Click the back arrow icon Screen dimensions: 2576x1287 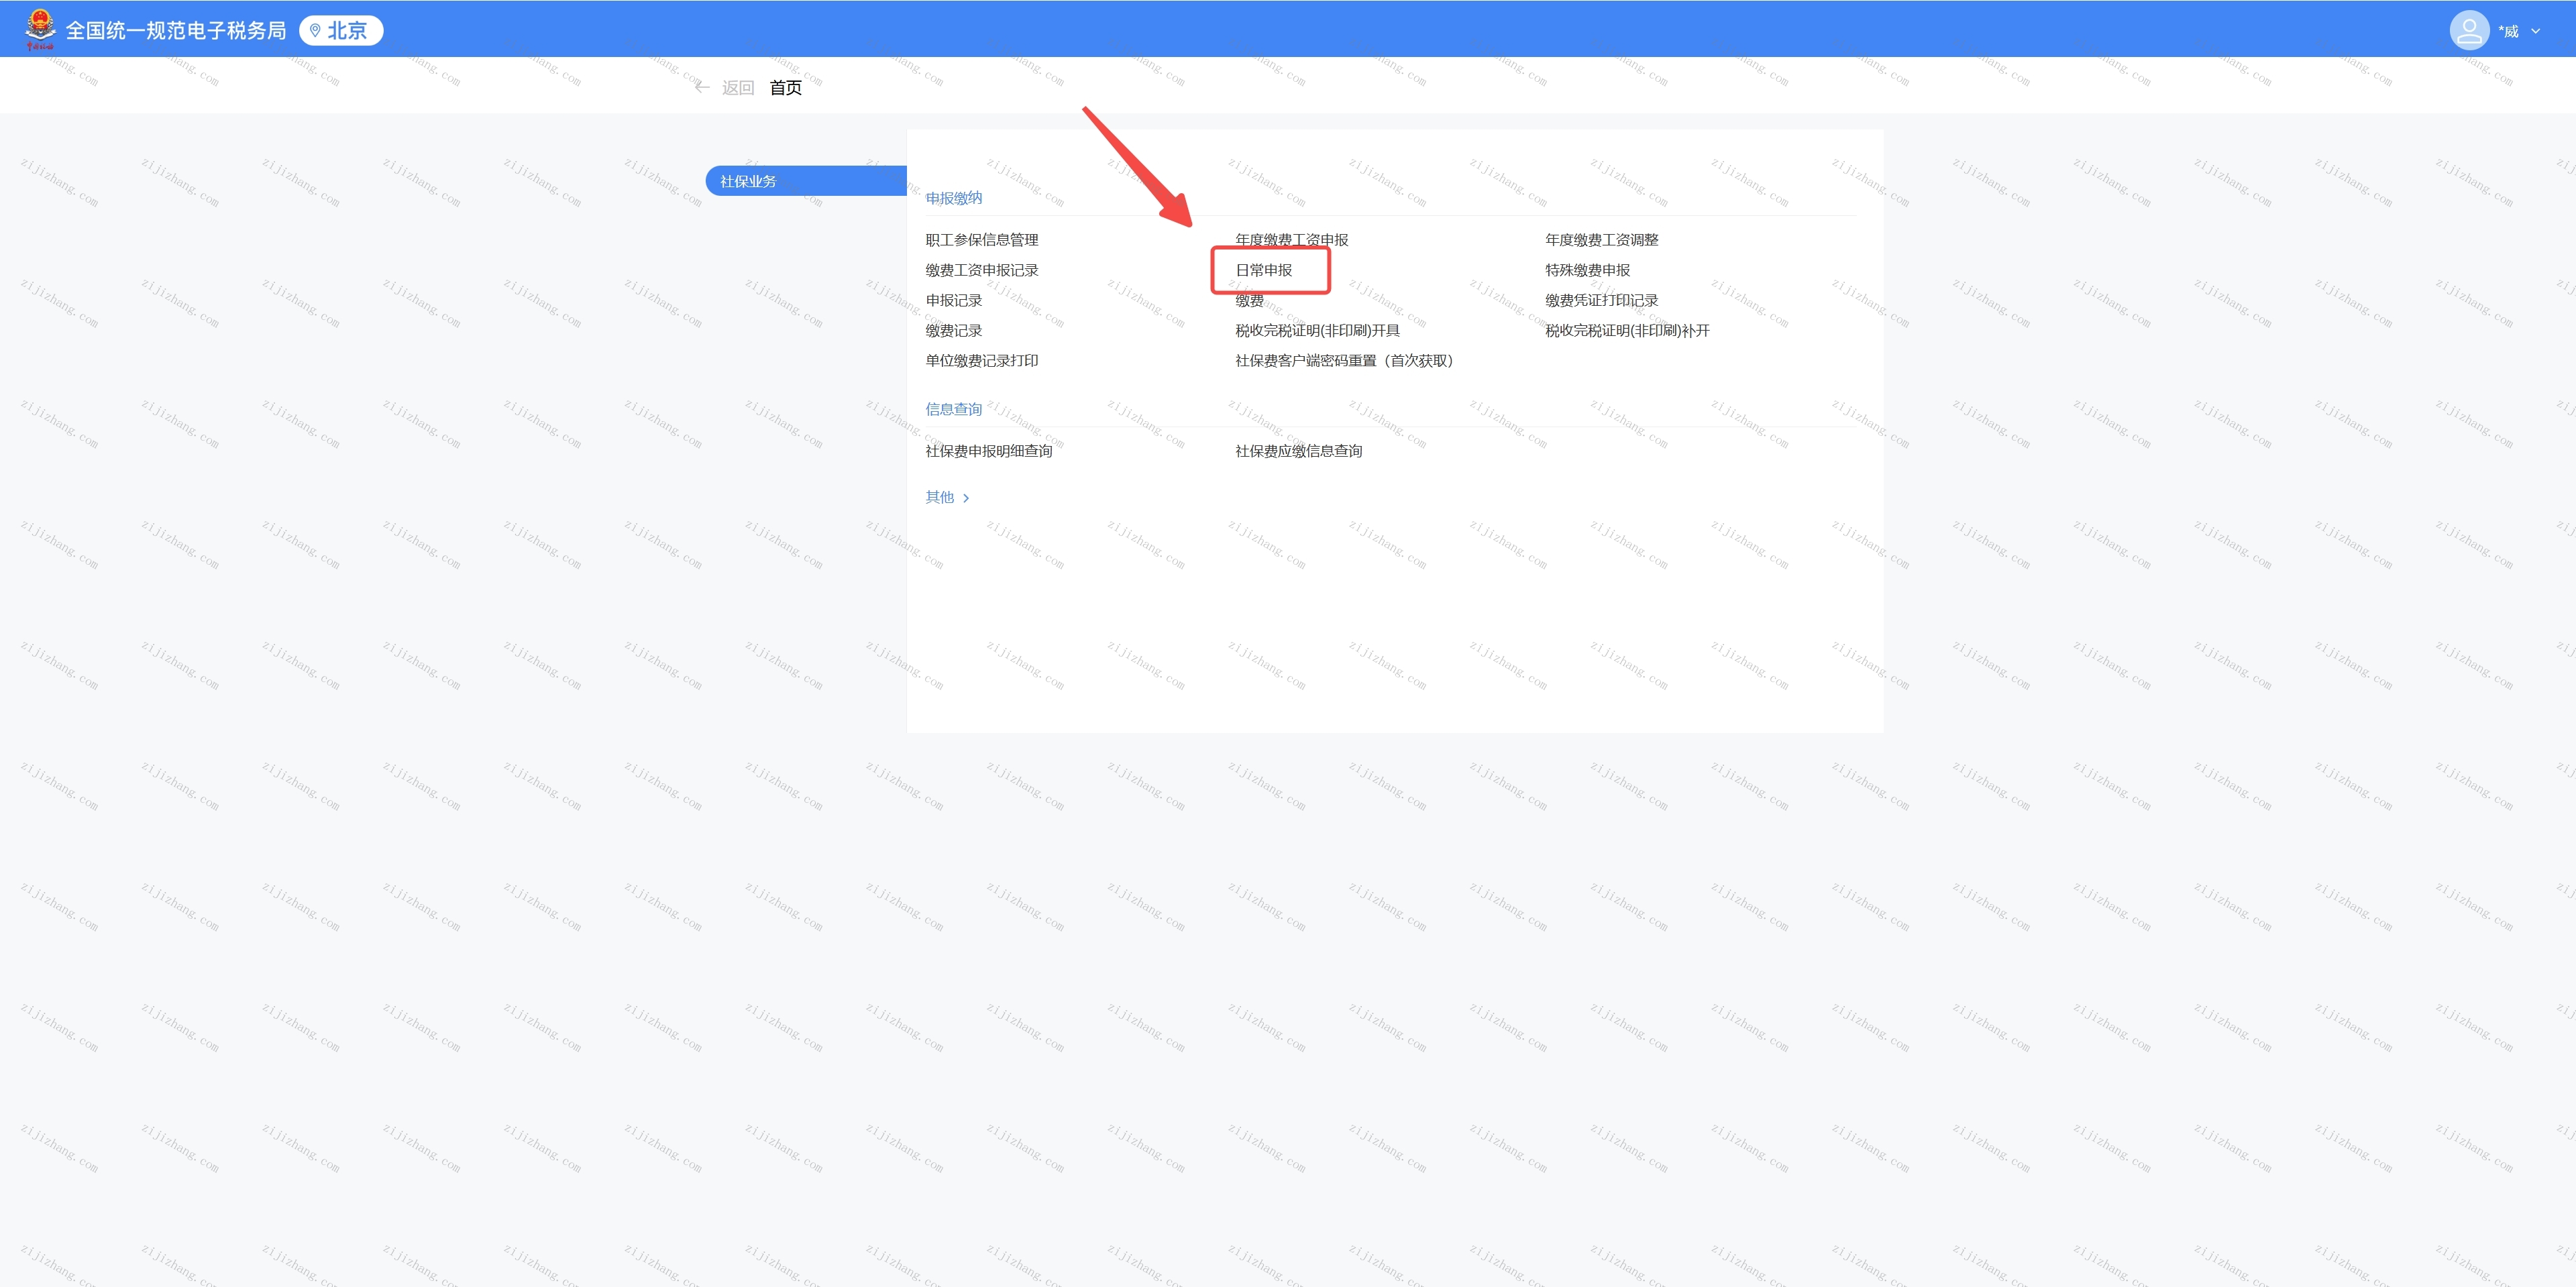(x=702, y=88)
